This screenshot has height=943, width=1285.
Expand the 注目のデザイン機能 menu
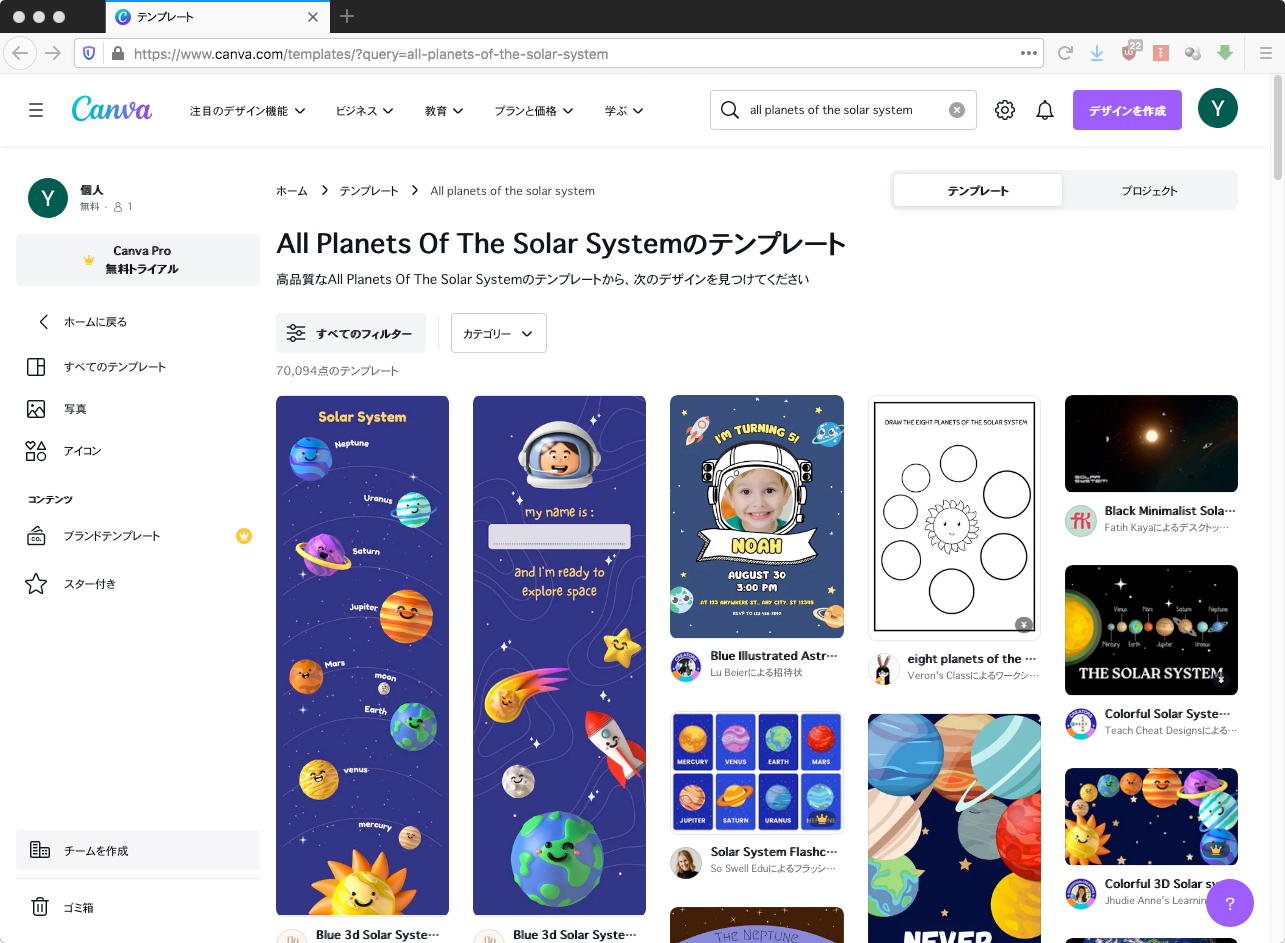point(247,110)
